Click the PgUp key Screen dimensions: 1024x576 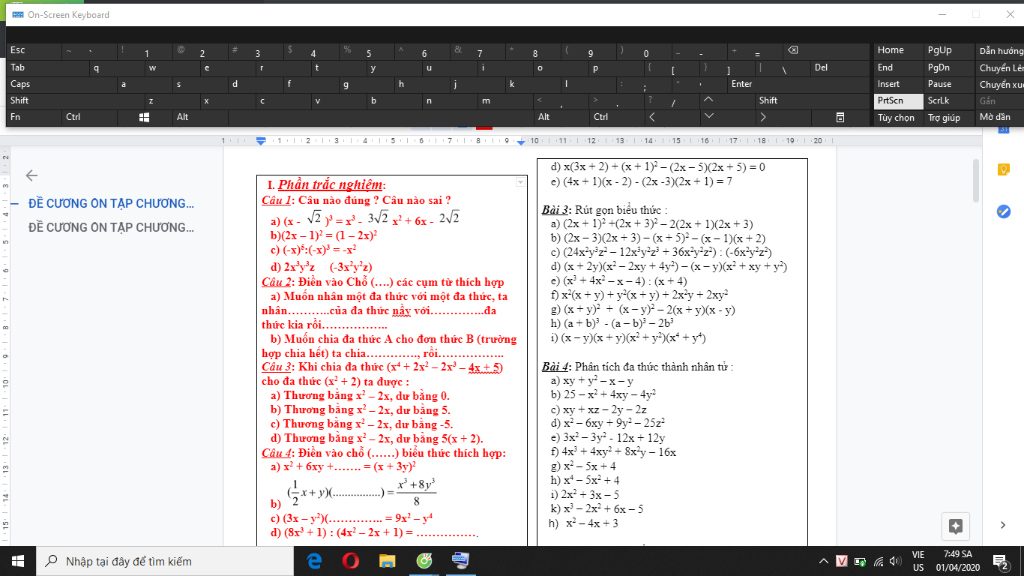point(948,51)
